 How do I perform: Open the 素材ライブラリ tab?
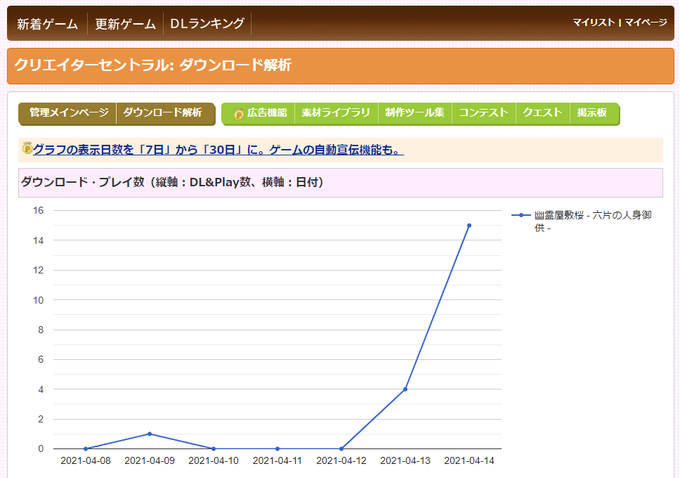point(336,113)
